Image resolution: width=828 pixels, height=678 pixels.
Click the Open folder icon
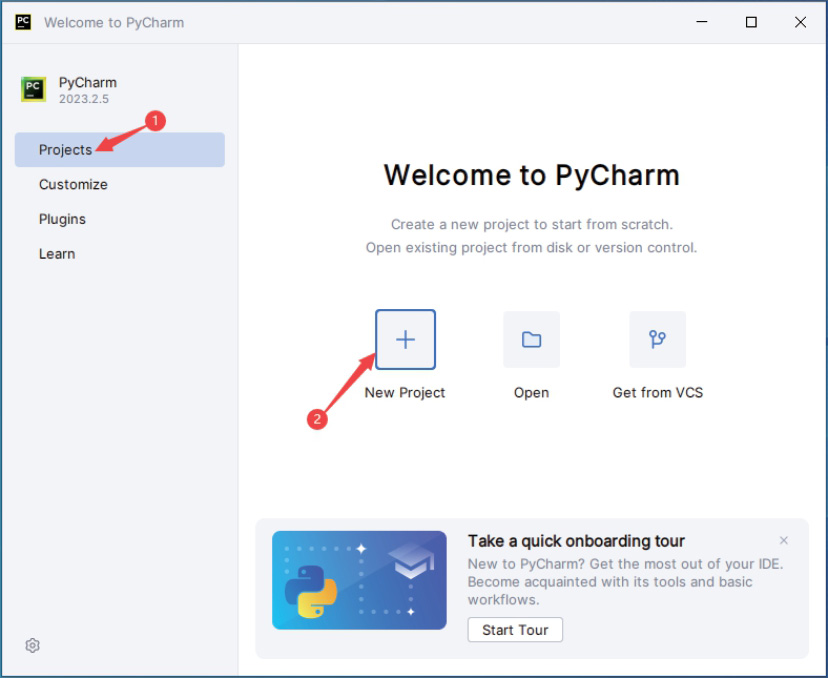coord(531,339)
